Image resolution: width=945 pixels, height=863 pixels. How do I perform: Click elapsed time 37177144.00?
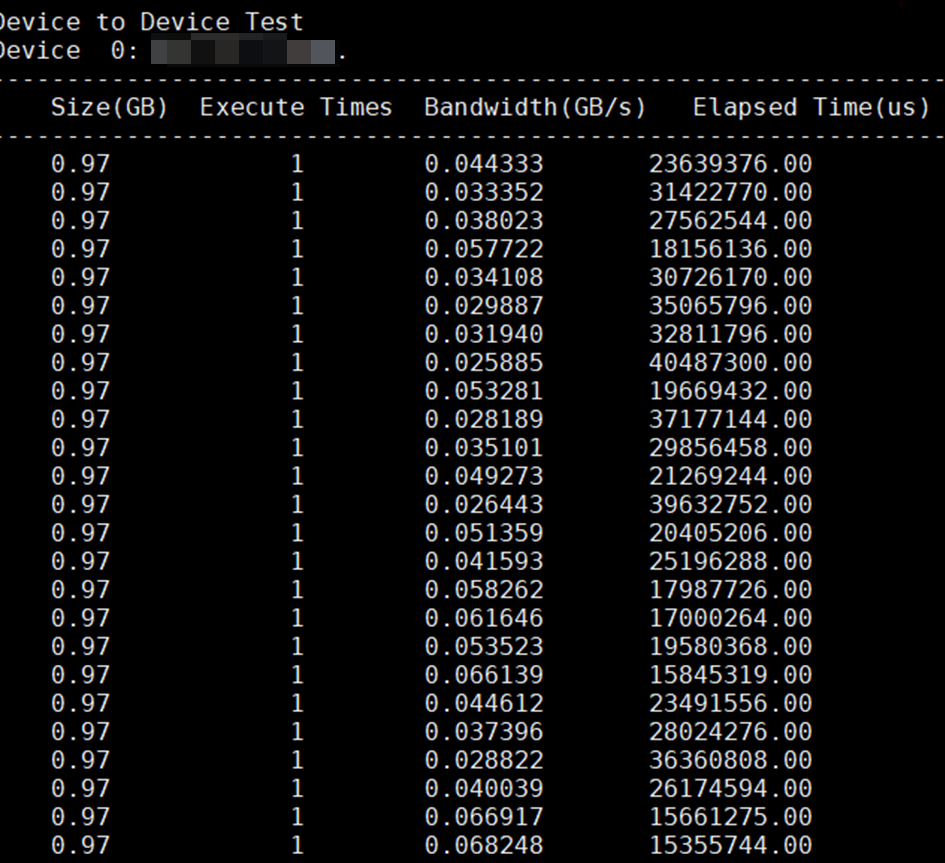730,419
